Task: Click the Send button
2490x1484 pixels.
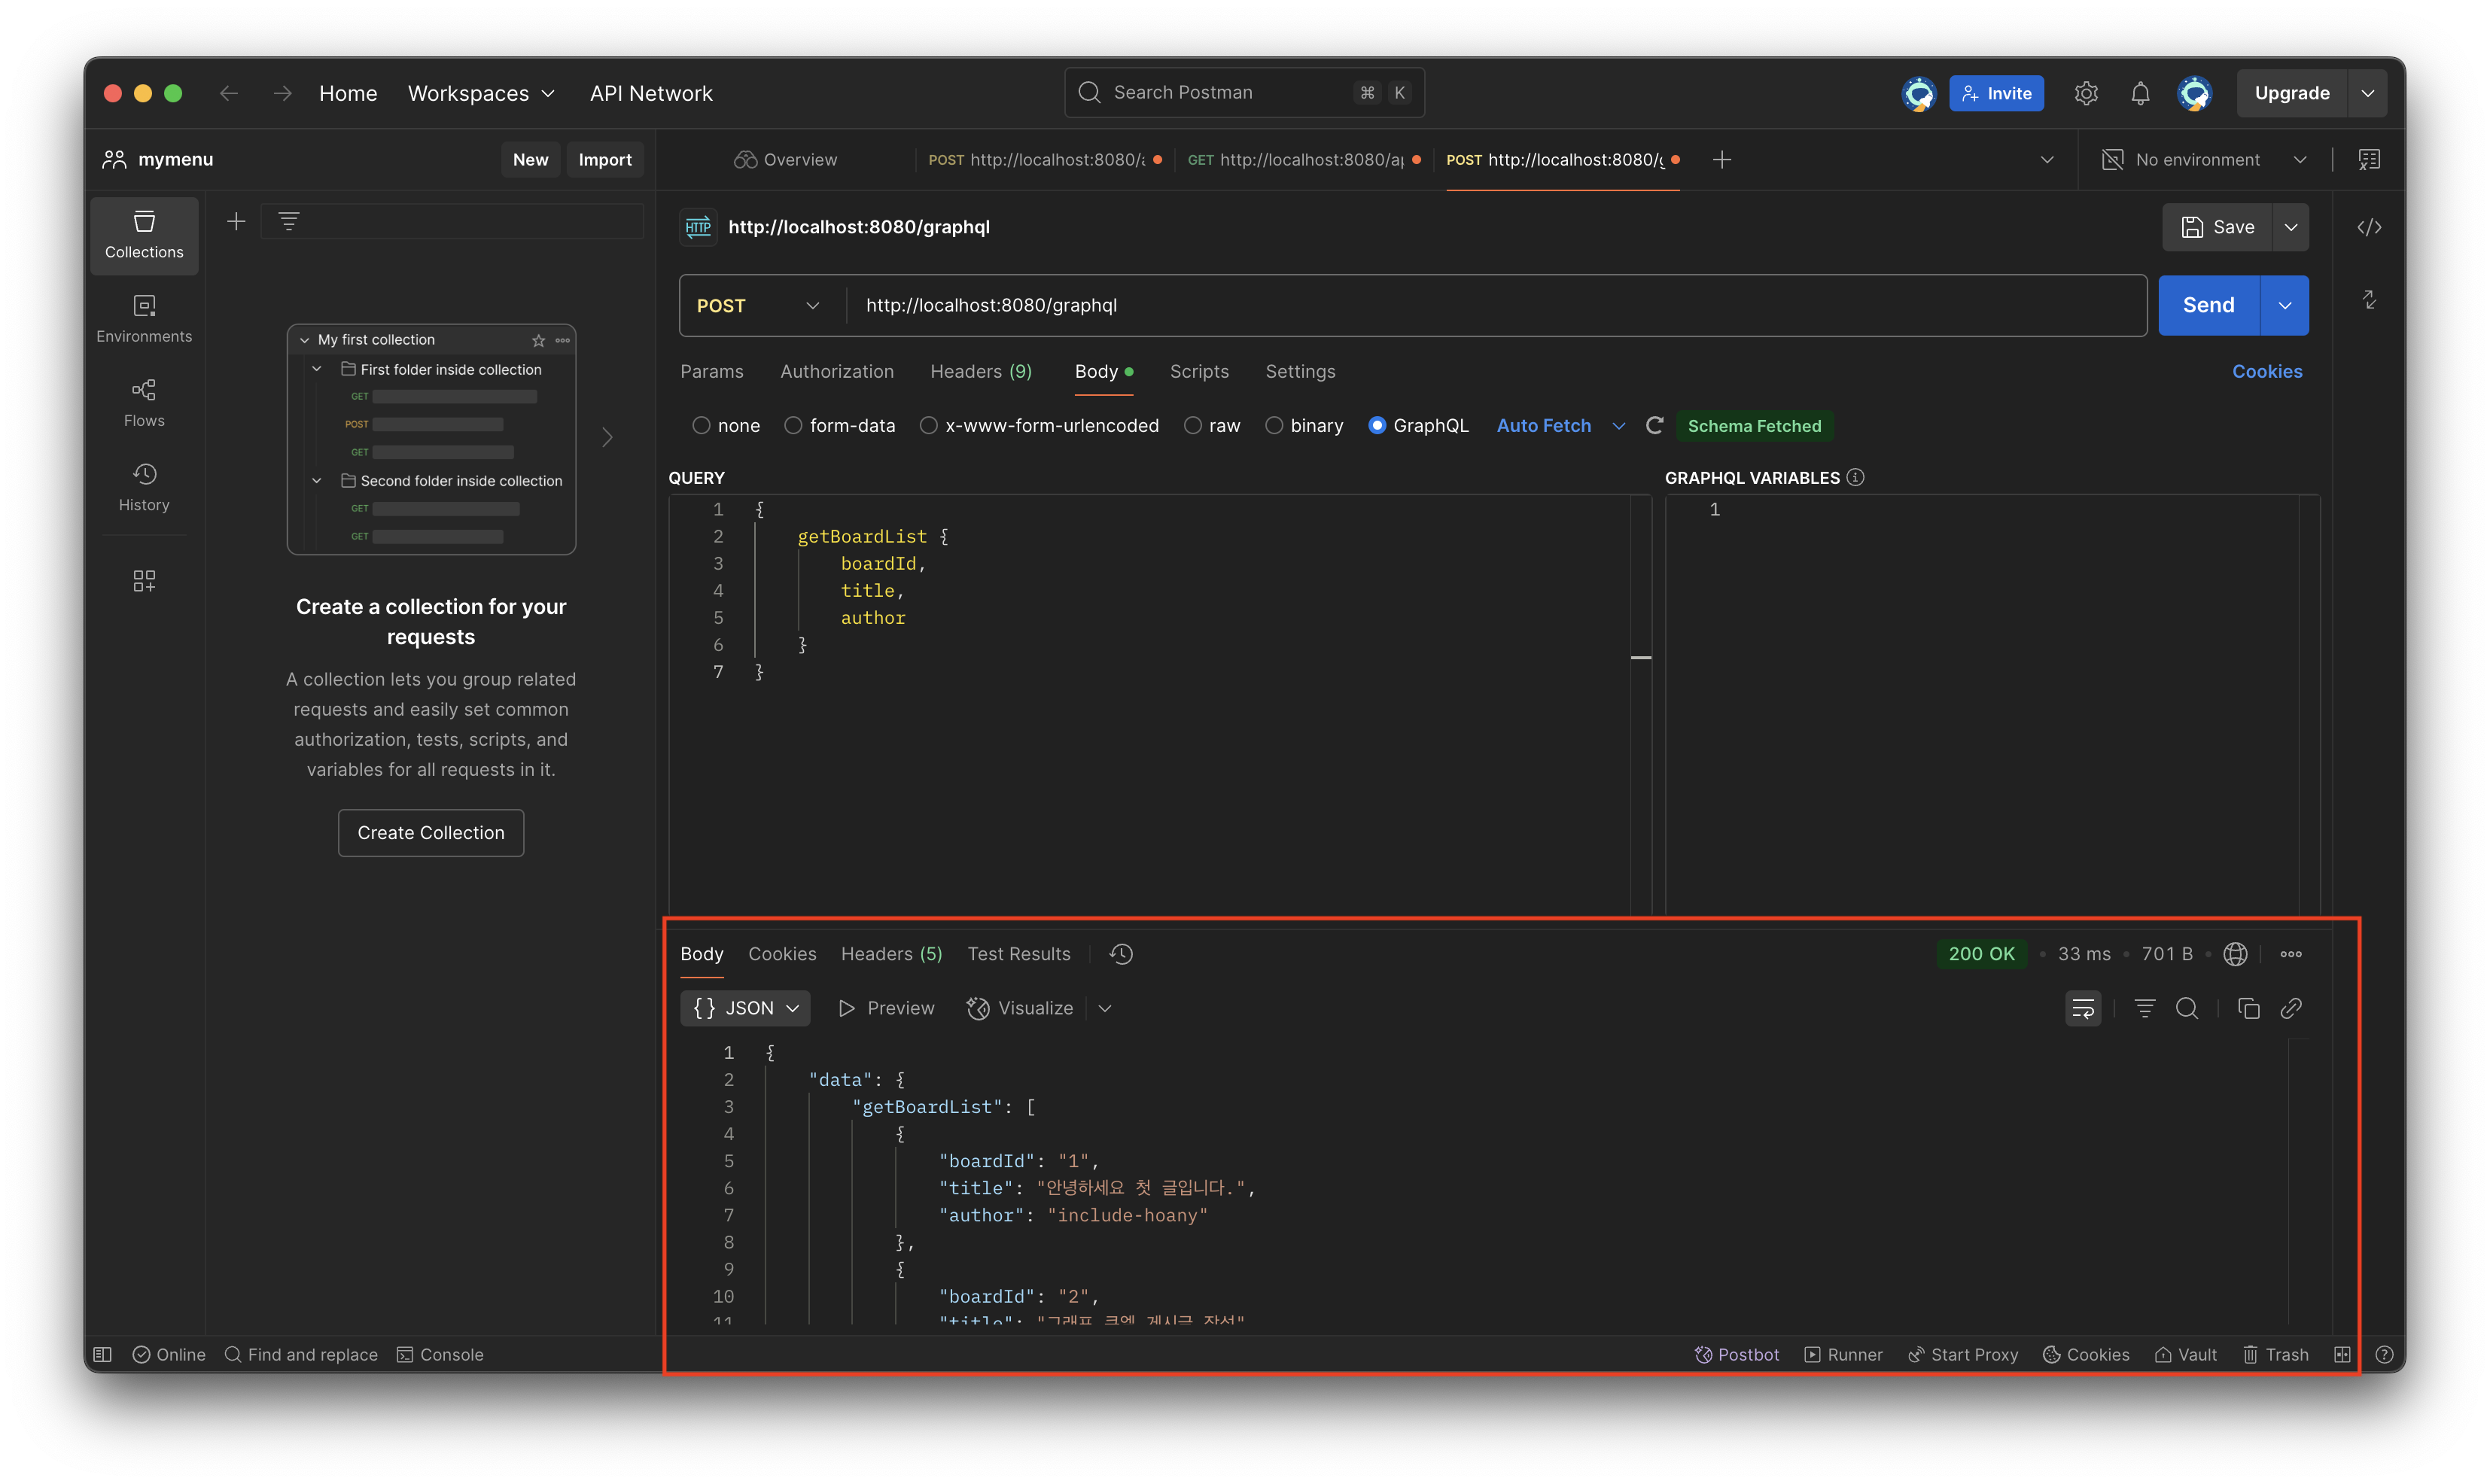Action: (2208, 305)
